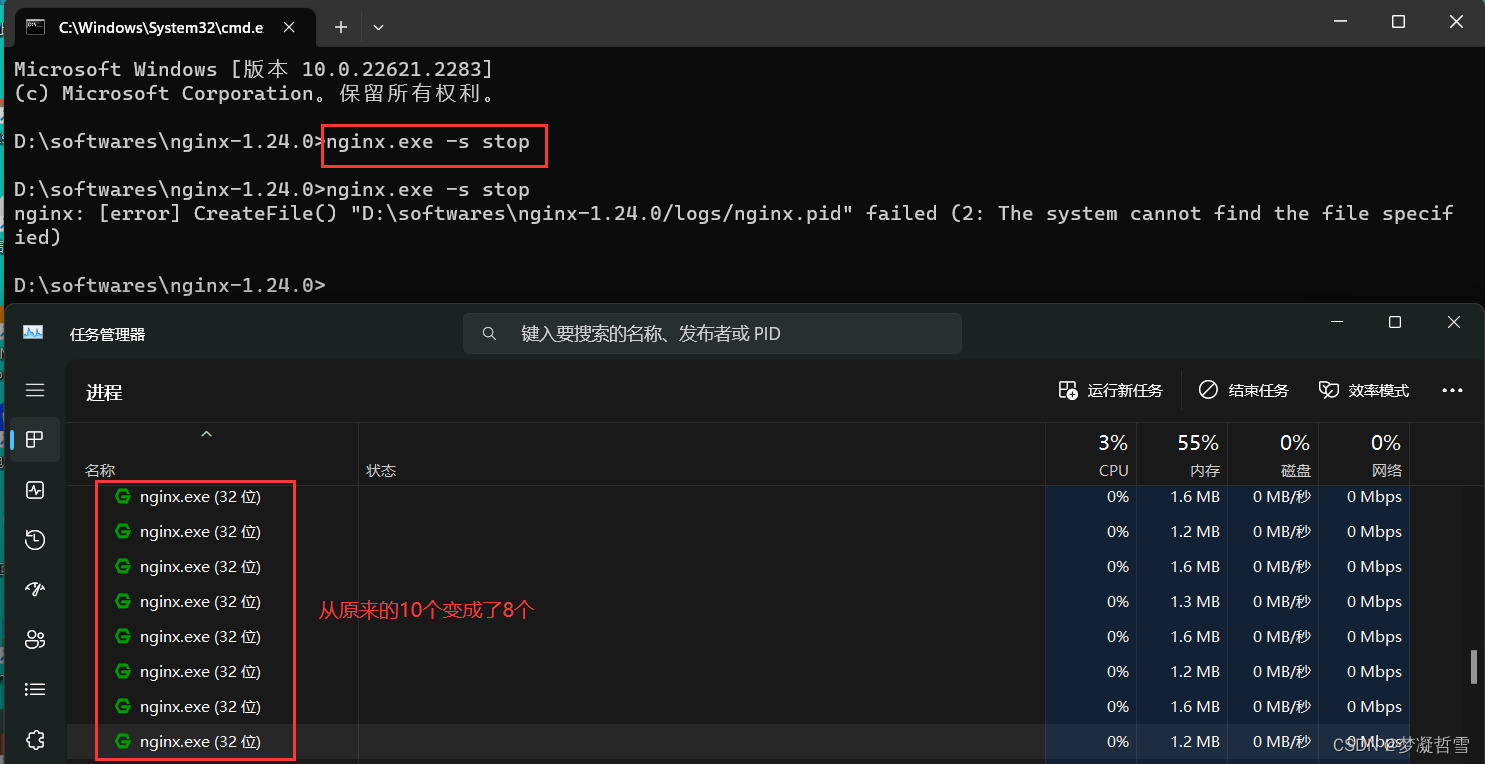Sort by 网络 column header

1364,455
